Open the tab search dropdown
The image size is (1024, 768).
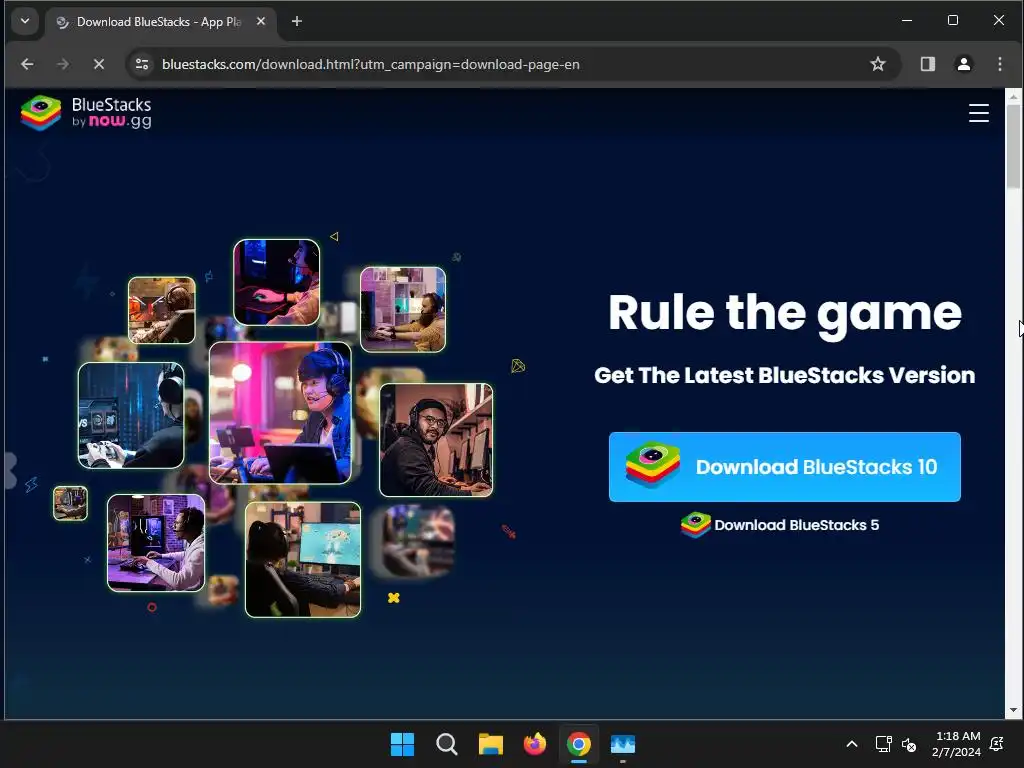[x=25, y=21]
